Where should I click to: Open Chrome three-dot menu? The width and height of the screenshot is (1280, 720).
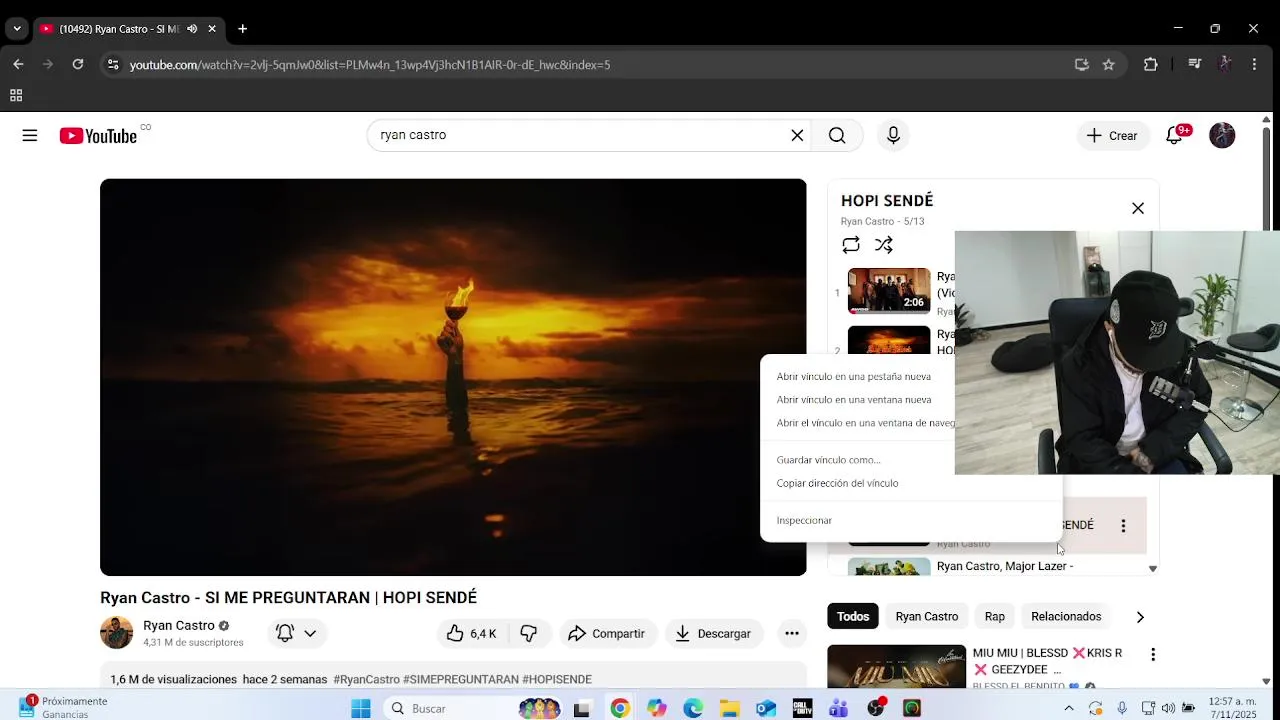coord(1254,64)
